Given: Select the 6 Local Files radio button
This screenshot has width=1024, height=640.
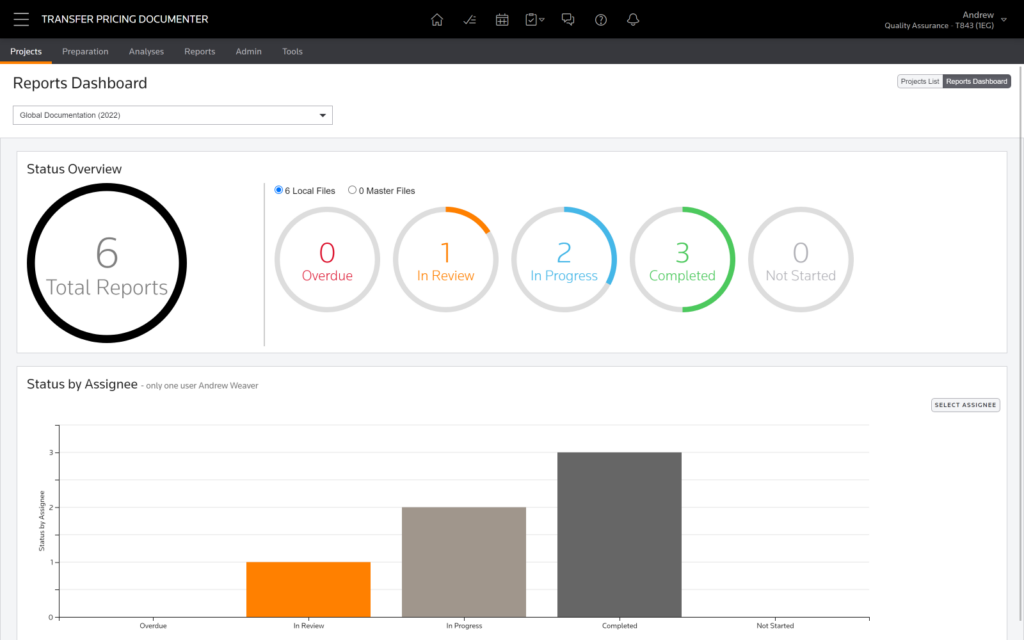Looking at the screenshot, I should tap(278, 190).
